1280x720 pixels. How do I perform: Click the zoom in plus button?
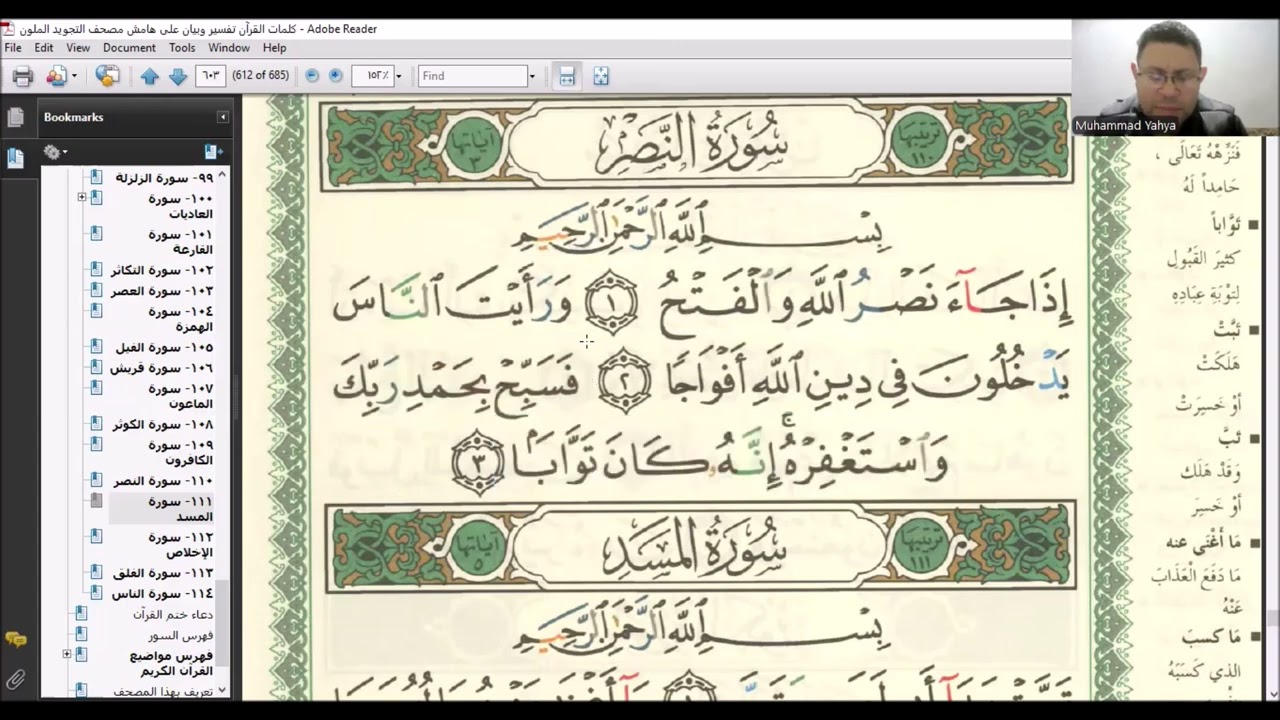pyautogui.click(x=336, y=76)
